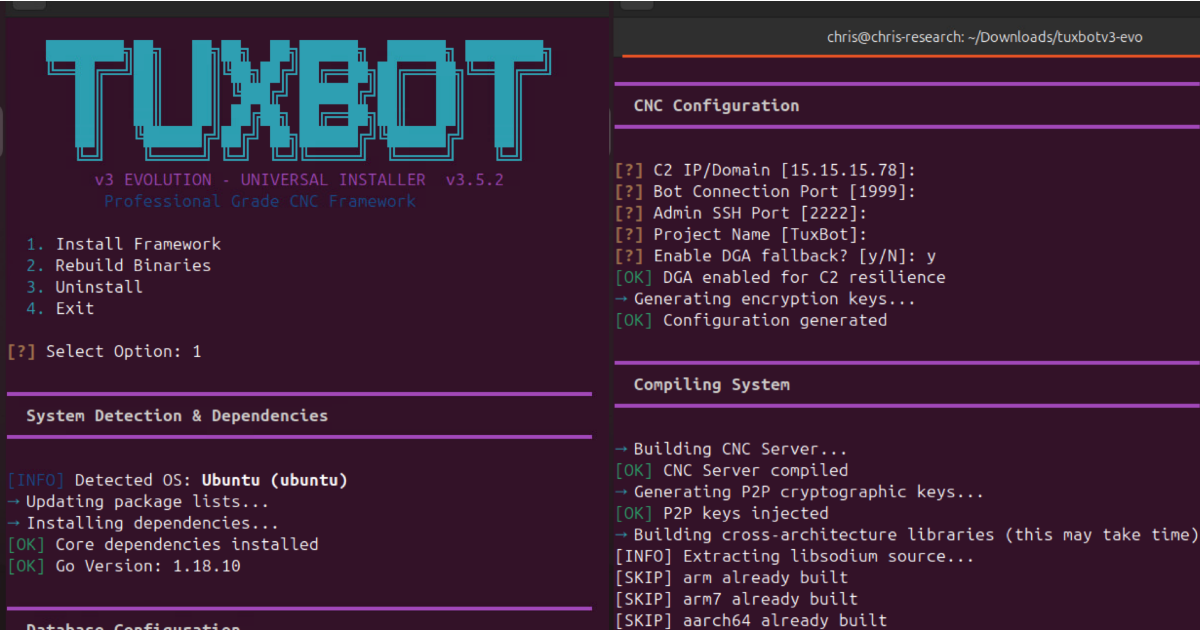Screen dimensions: 1200x630
Task: Select the '[OK] Core dependencies installed' line
Action: [x=163, y=545]
